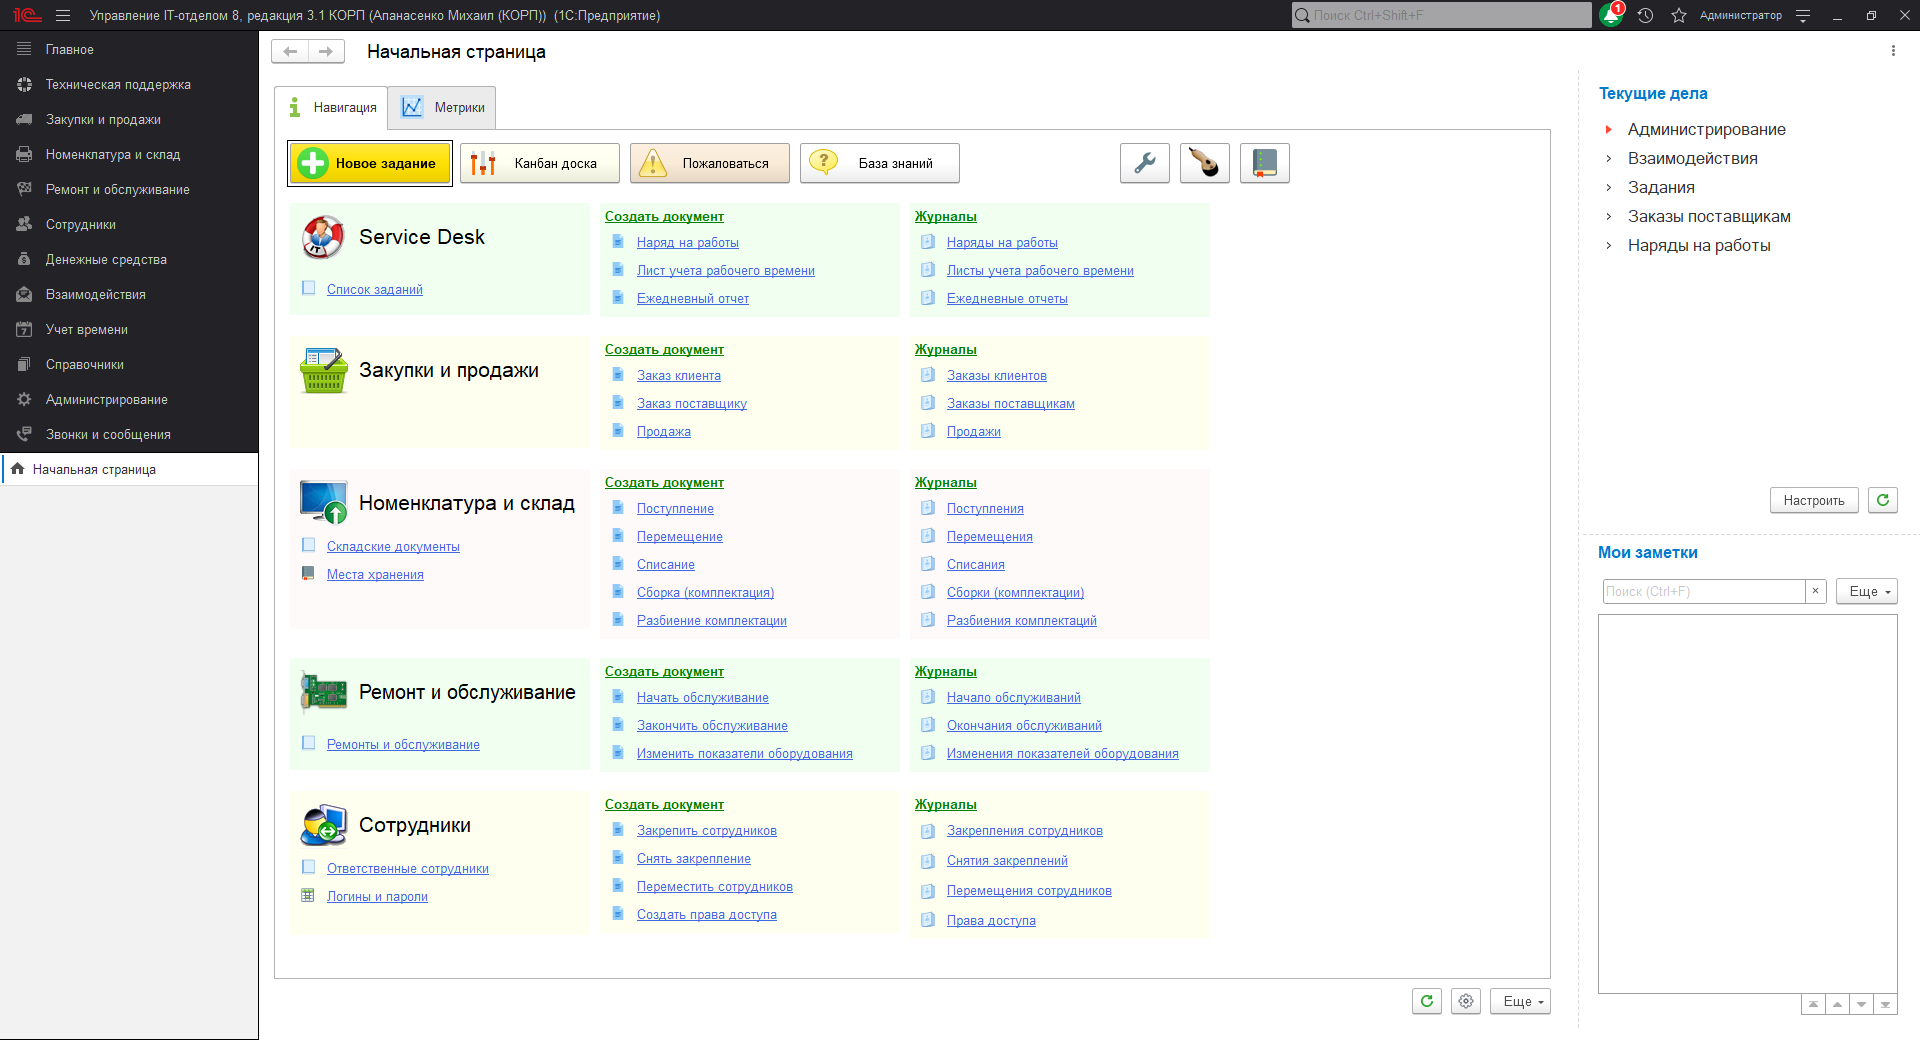This screenshot has width=1920, height=1040.
Task: Click the notes search field
Action: tap(1702, 591)
